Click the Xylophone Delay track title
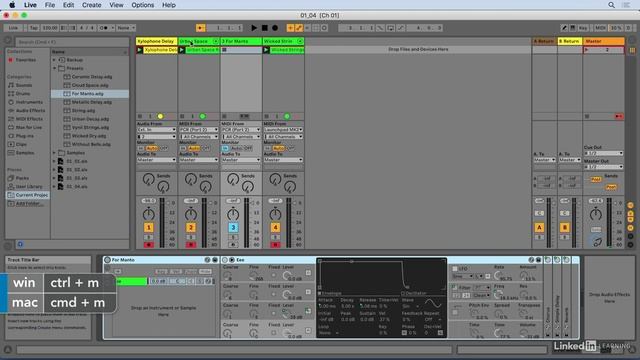 coord(157,41)
